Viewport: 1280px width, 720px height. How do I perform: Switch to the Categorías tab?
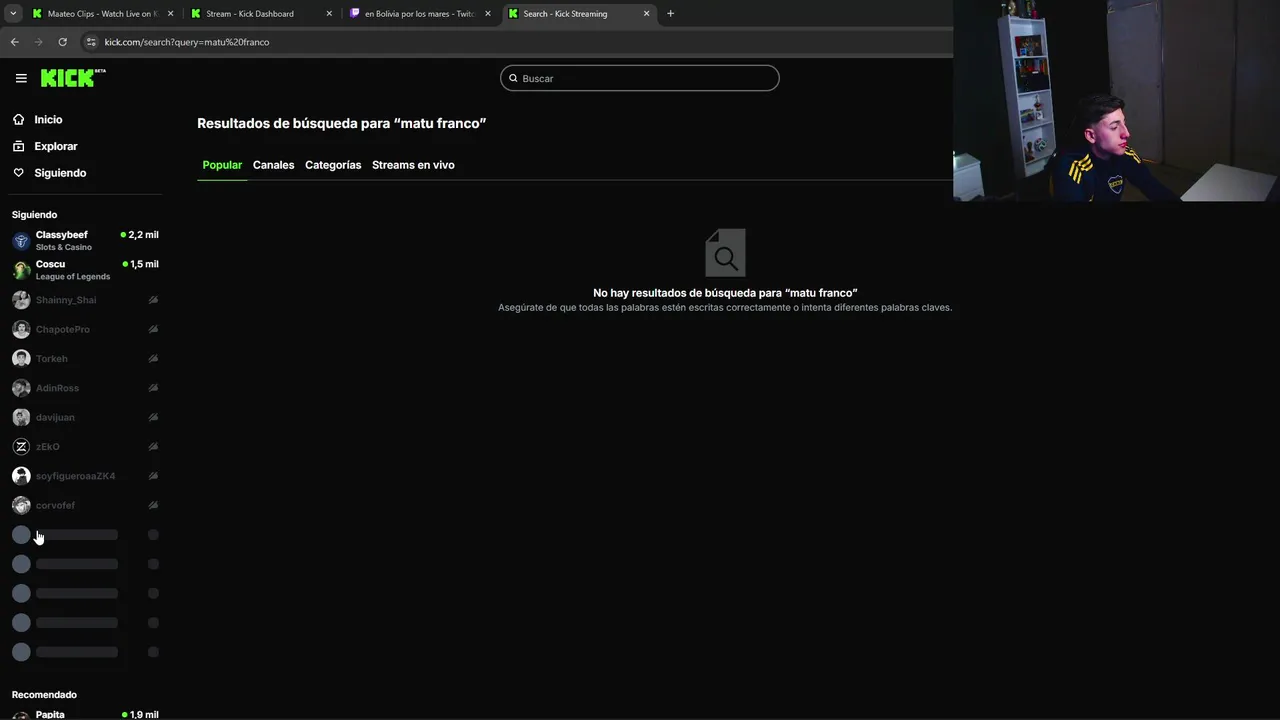point(333,165)
